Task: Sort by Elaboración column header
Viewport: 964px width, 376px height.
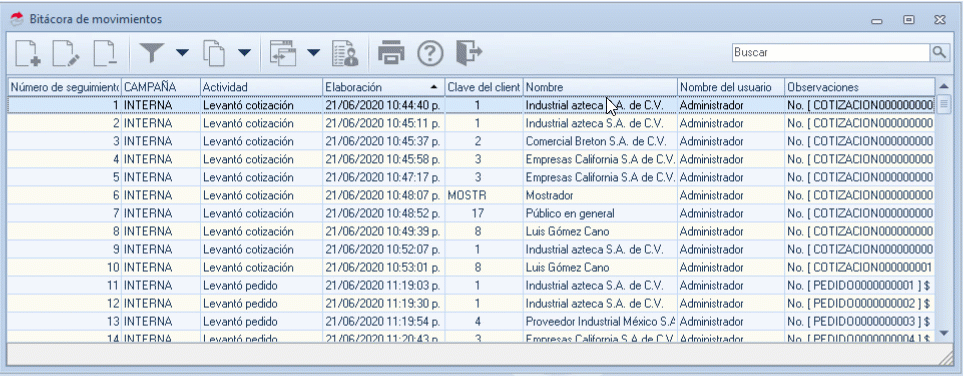Action: (x=384, y=87)
